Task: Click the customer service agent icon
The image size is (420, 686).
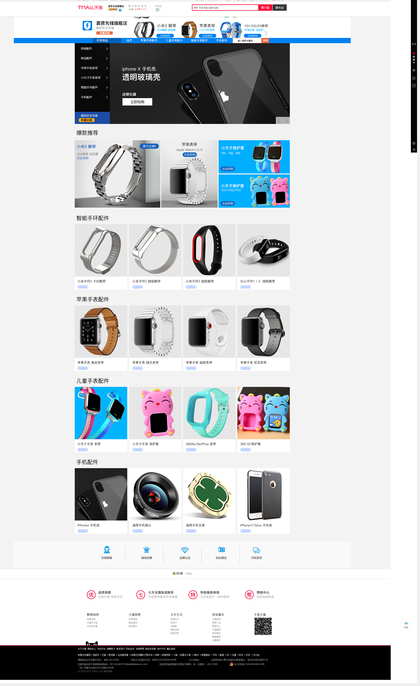Action: point(106,550)
